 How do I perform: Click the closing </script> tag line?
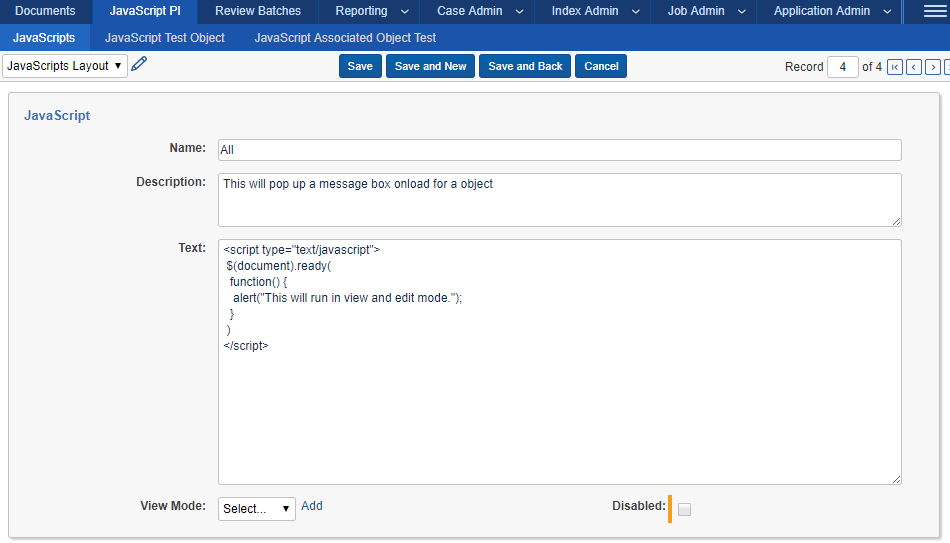pos(246,345)
